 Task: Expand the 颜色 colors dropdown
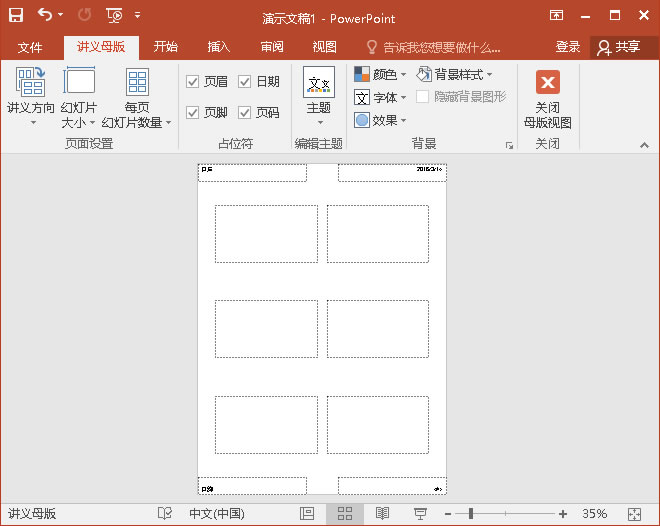380,75
